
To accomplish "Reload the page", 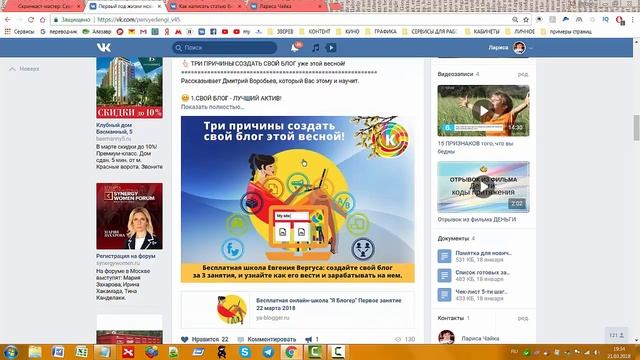I will (31, 20).
